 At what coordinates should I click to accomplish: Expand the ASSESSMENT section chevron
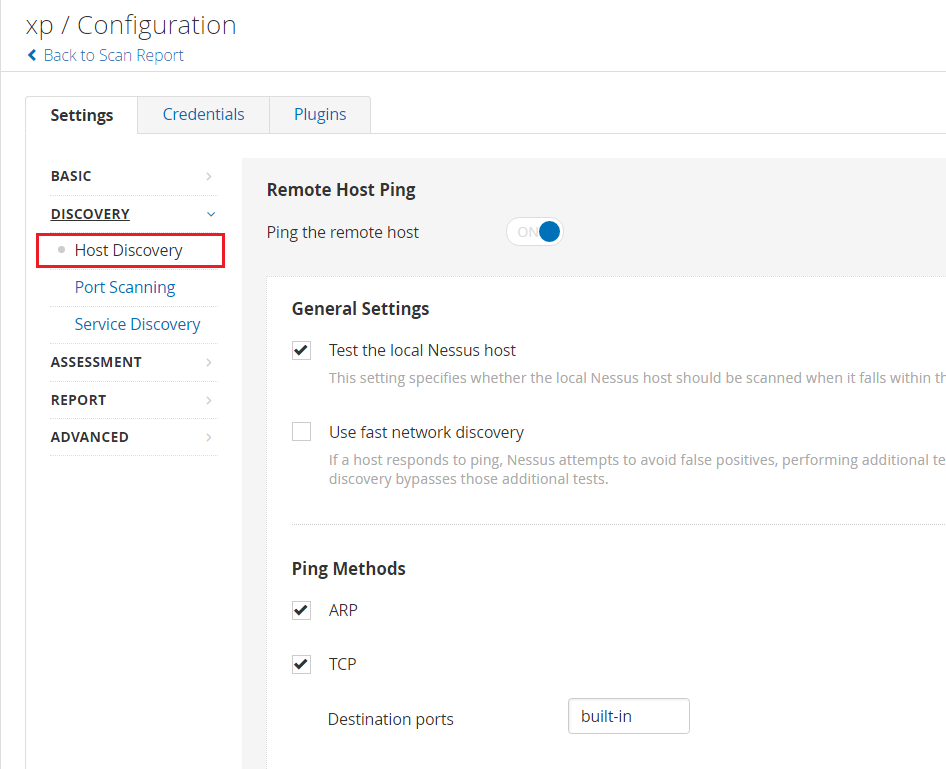209,362
